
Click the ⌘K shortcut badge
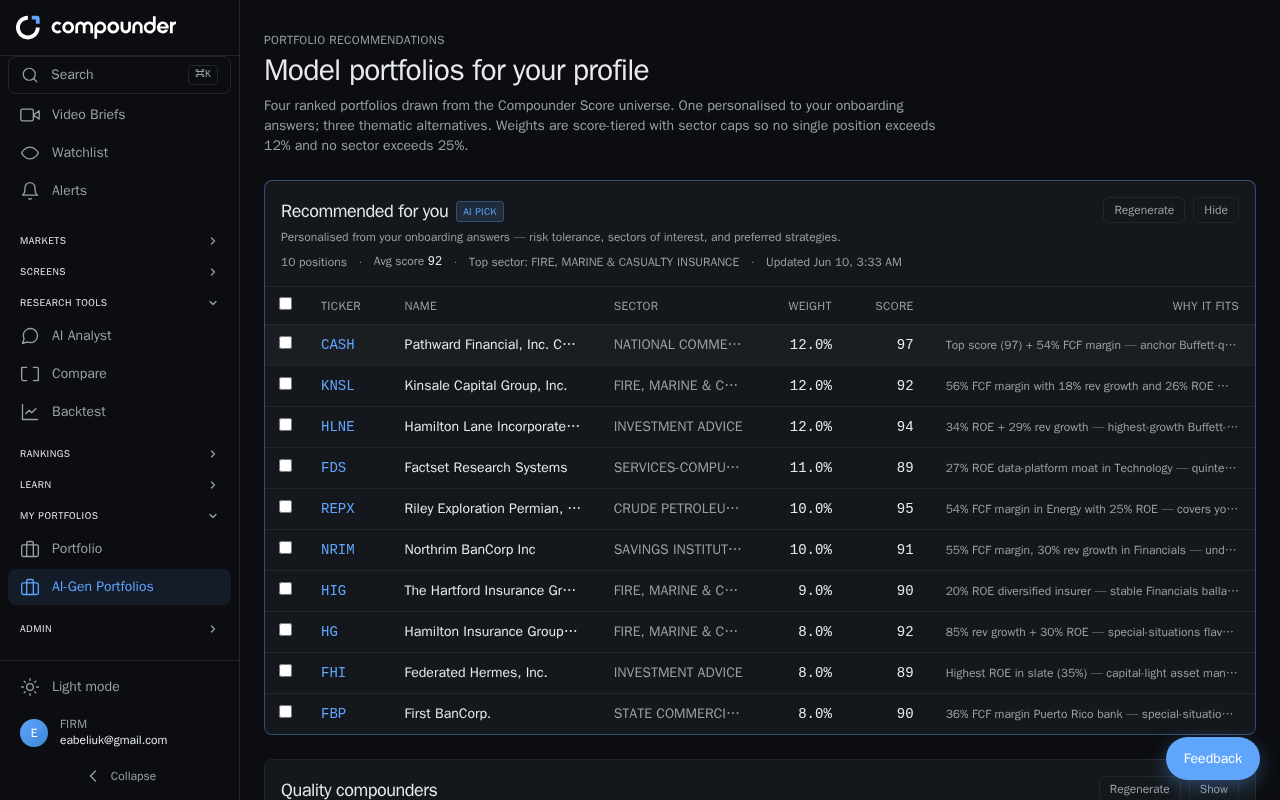click(203, 75)
